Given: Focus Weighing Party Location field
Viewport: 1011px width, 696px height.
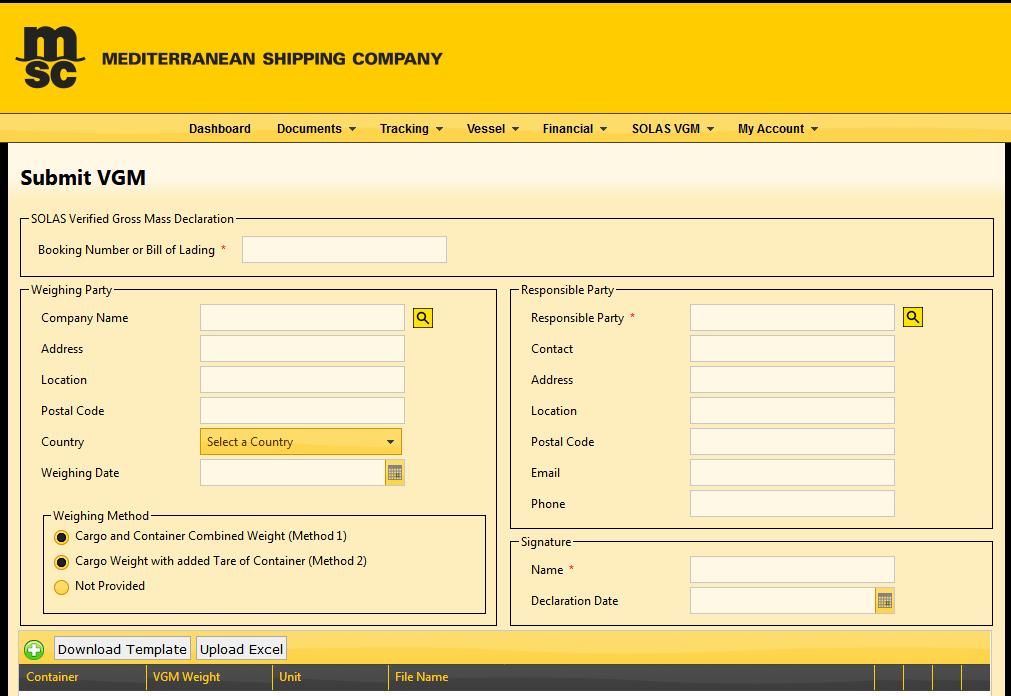Looking at the screenshot, I should point(302,379).
